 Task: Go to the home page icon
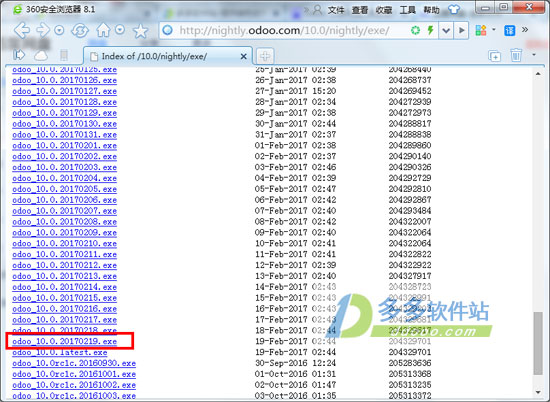coord(103,31)
